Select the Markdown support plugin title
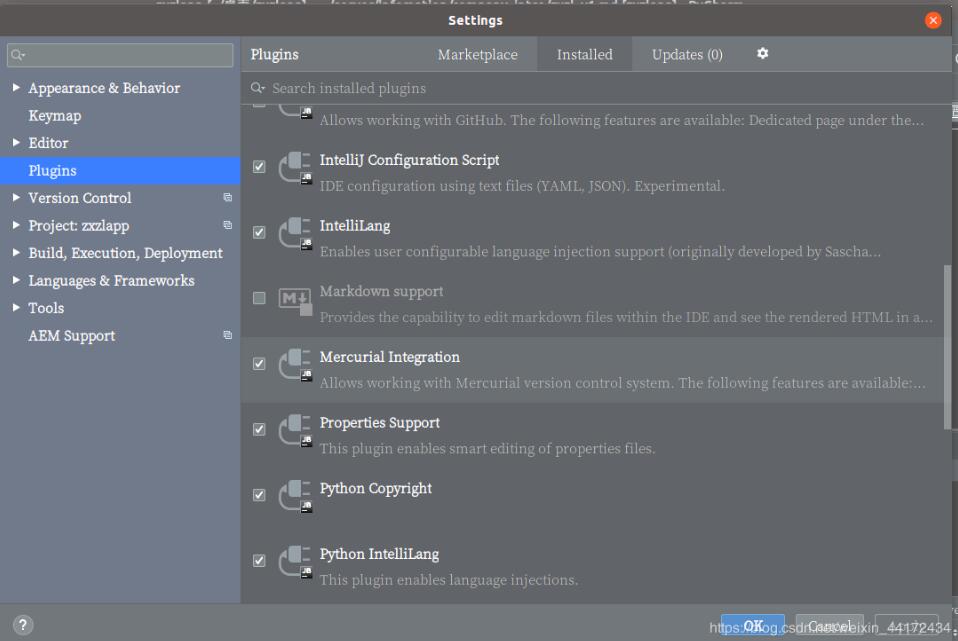 tap(381, 291)
